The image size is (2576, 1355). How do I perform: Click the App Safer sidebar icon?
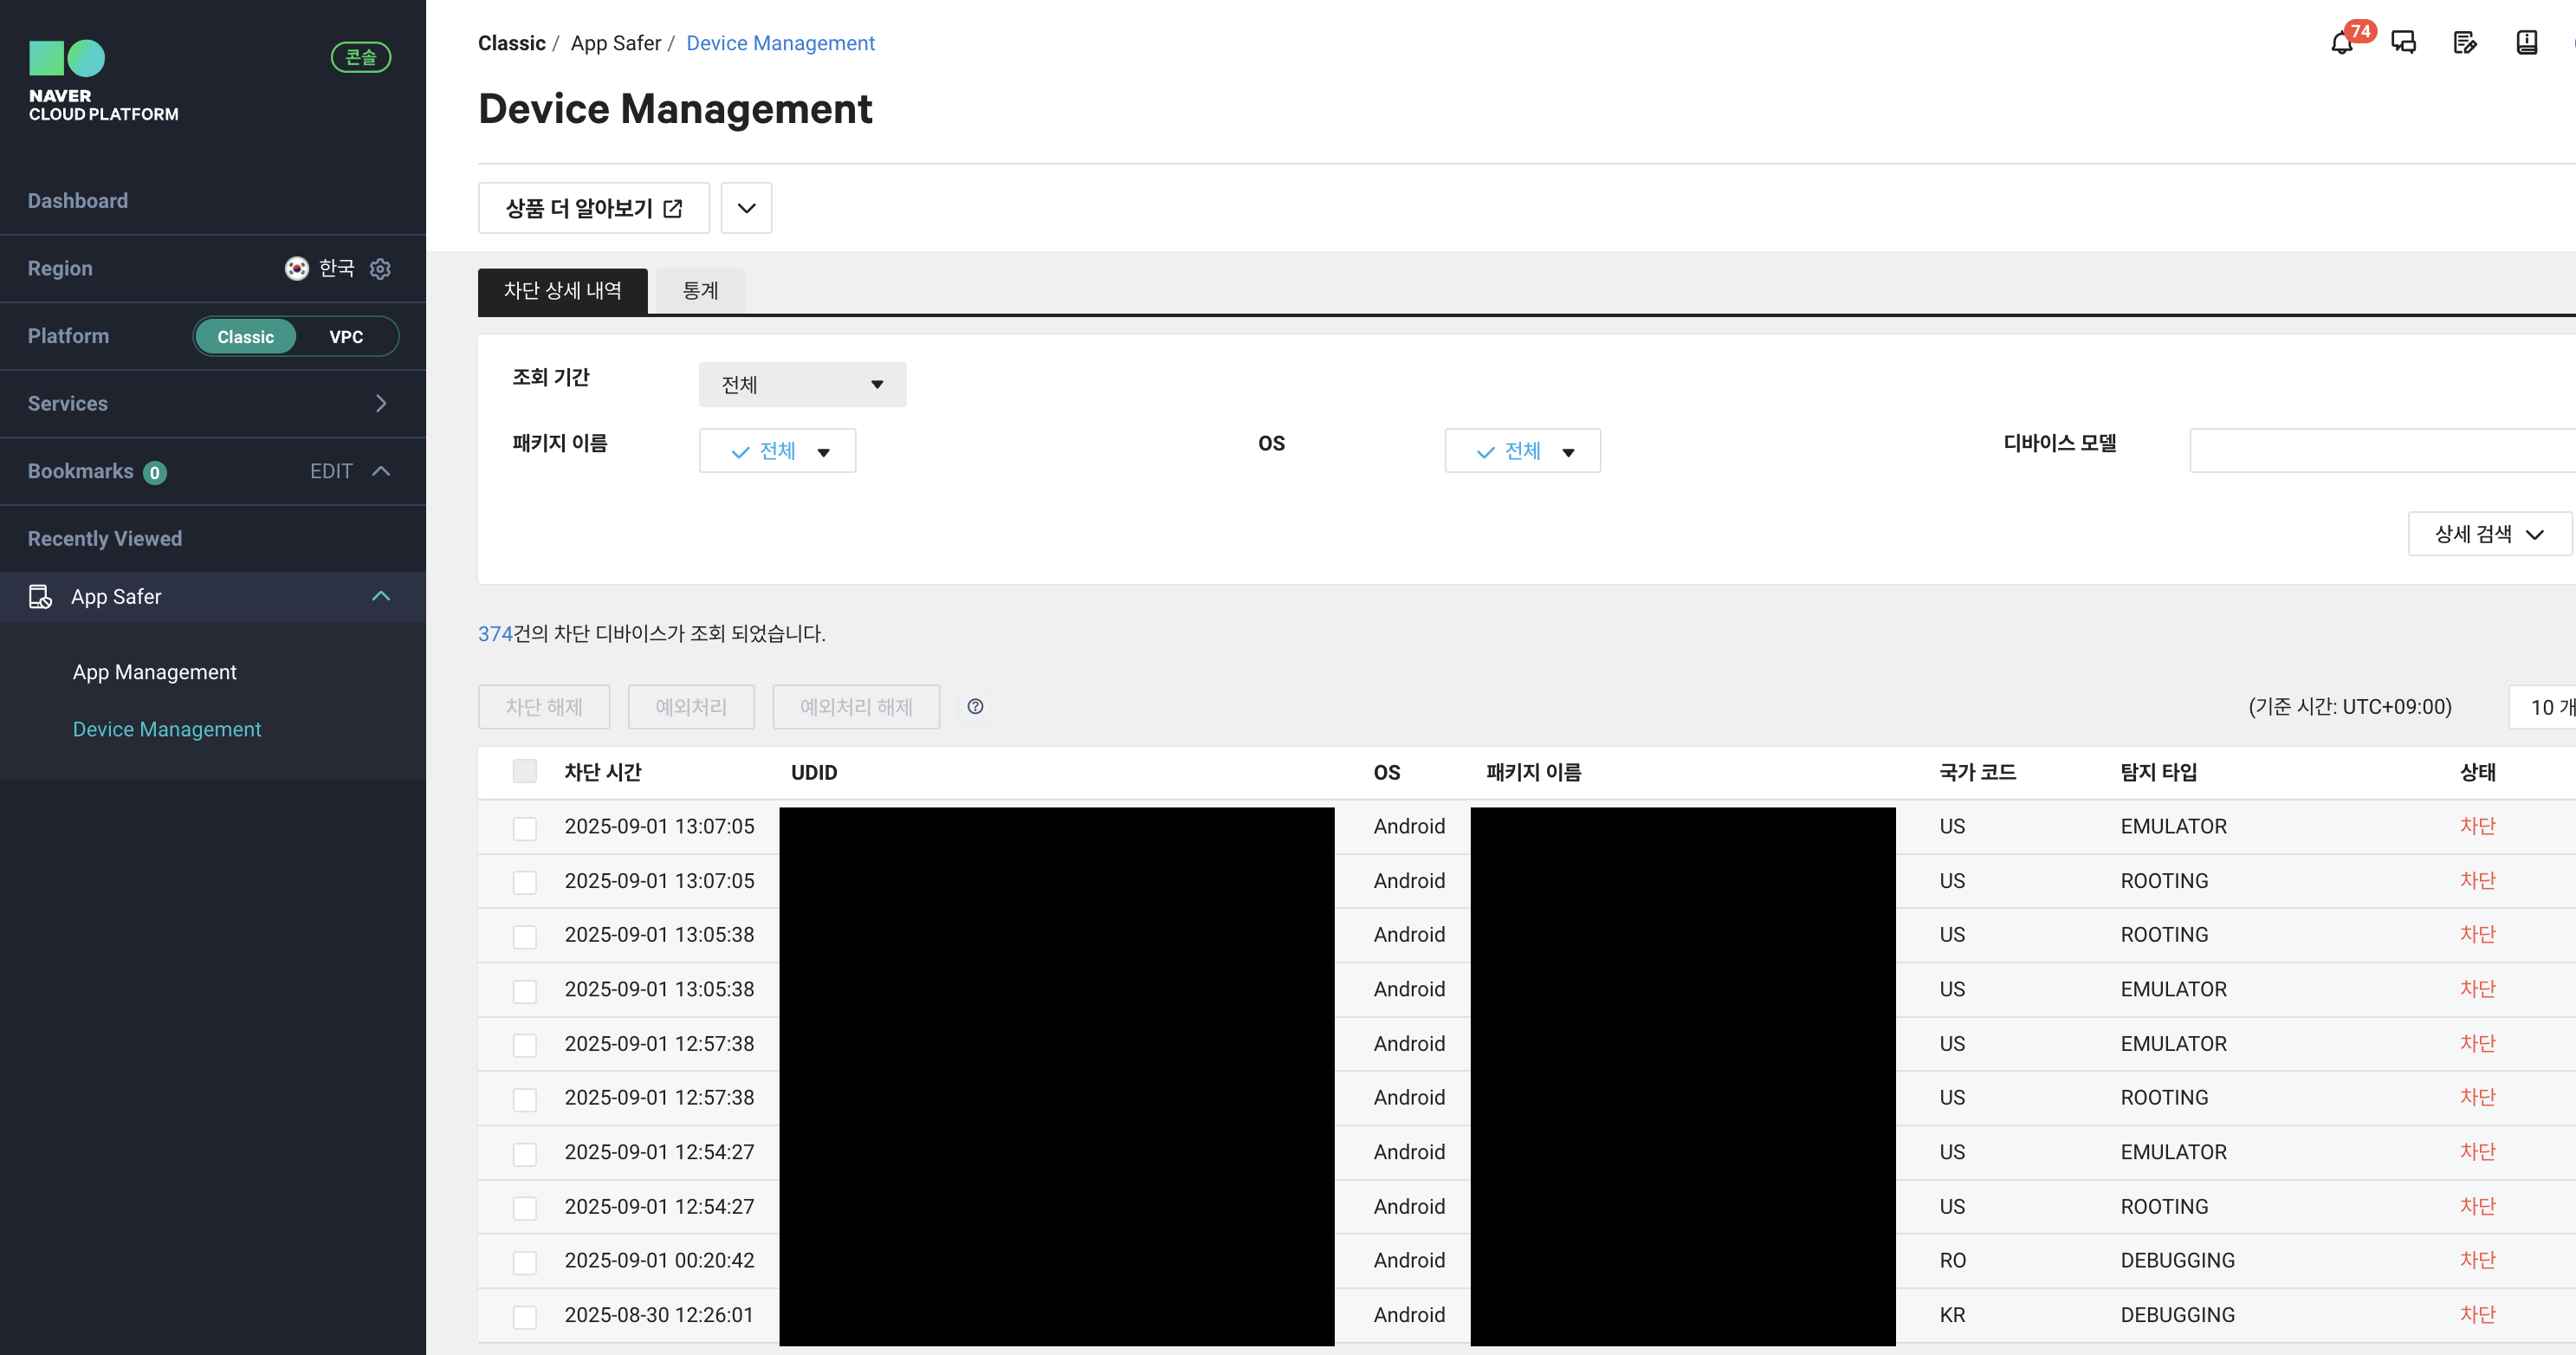[x=40, y=597]
